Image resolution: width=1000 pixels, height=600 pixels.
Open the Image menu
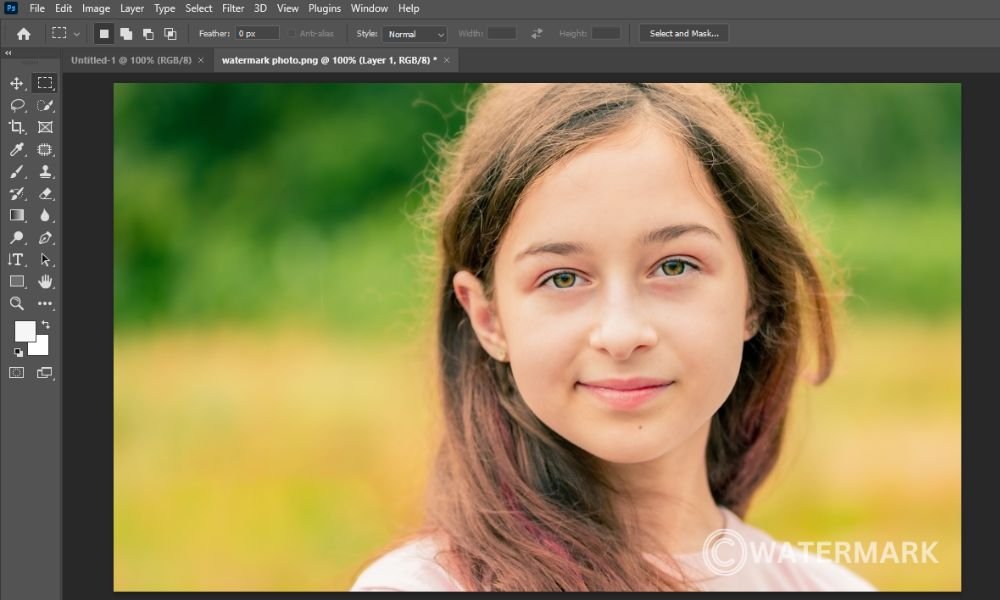click(x=96, y=8)
